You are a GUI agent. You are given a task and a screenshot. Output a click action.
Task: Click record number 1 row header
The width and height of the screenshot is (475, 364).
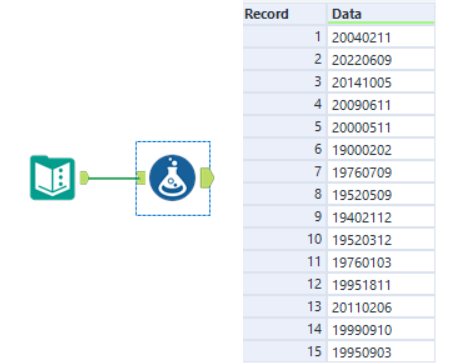coord(284,37)
